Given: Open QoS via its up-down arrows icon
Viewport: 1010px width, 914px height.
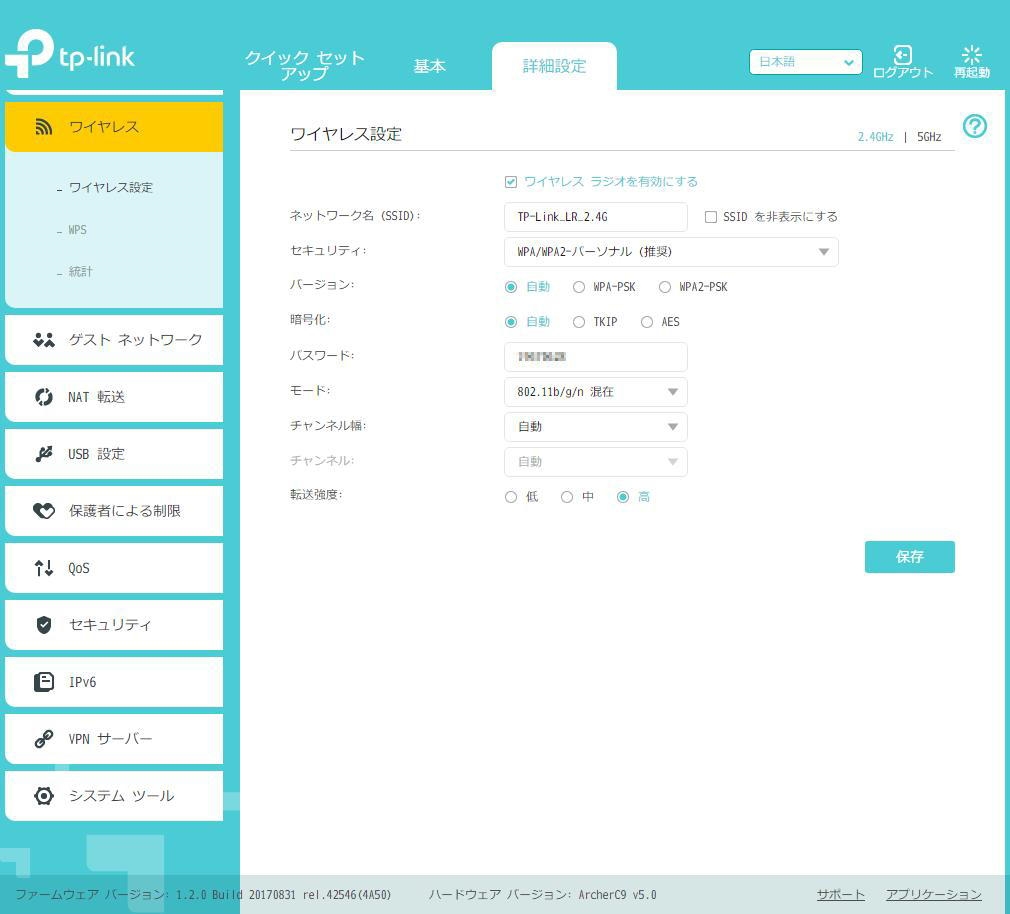Looking at the screenshot, I should (44, 568).
